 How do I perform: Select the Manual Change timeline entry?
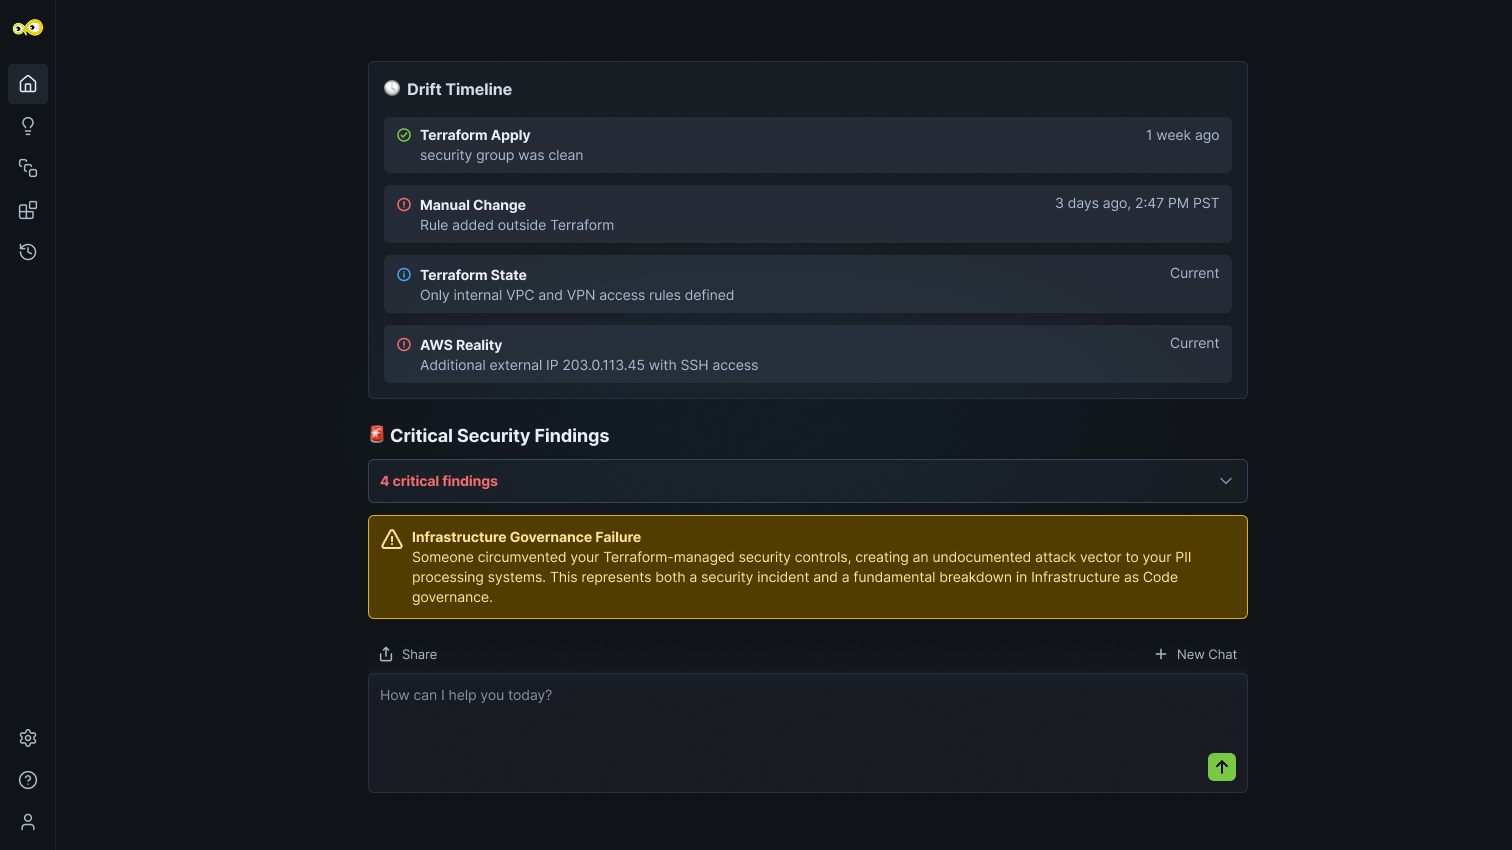[807, 214]
